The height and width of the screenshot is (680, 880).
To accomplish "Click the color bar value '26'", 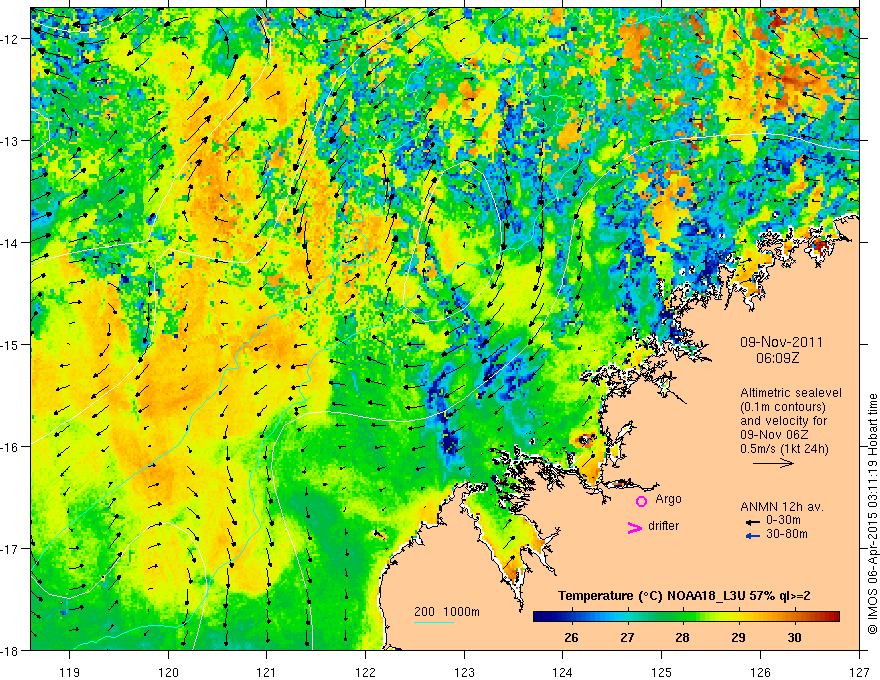I will [571, 638].
